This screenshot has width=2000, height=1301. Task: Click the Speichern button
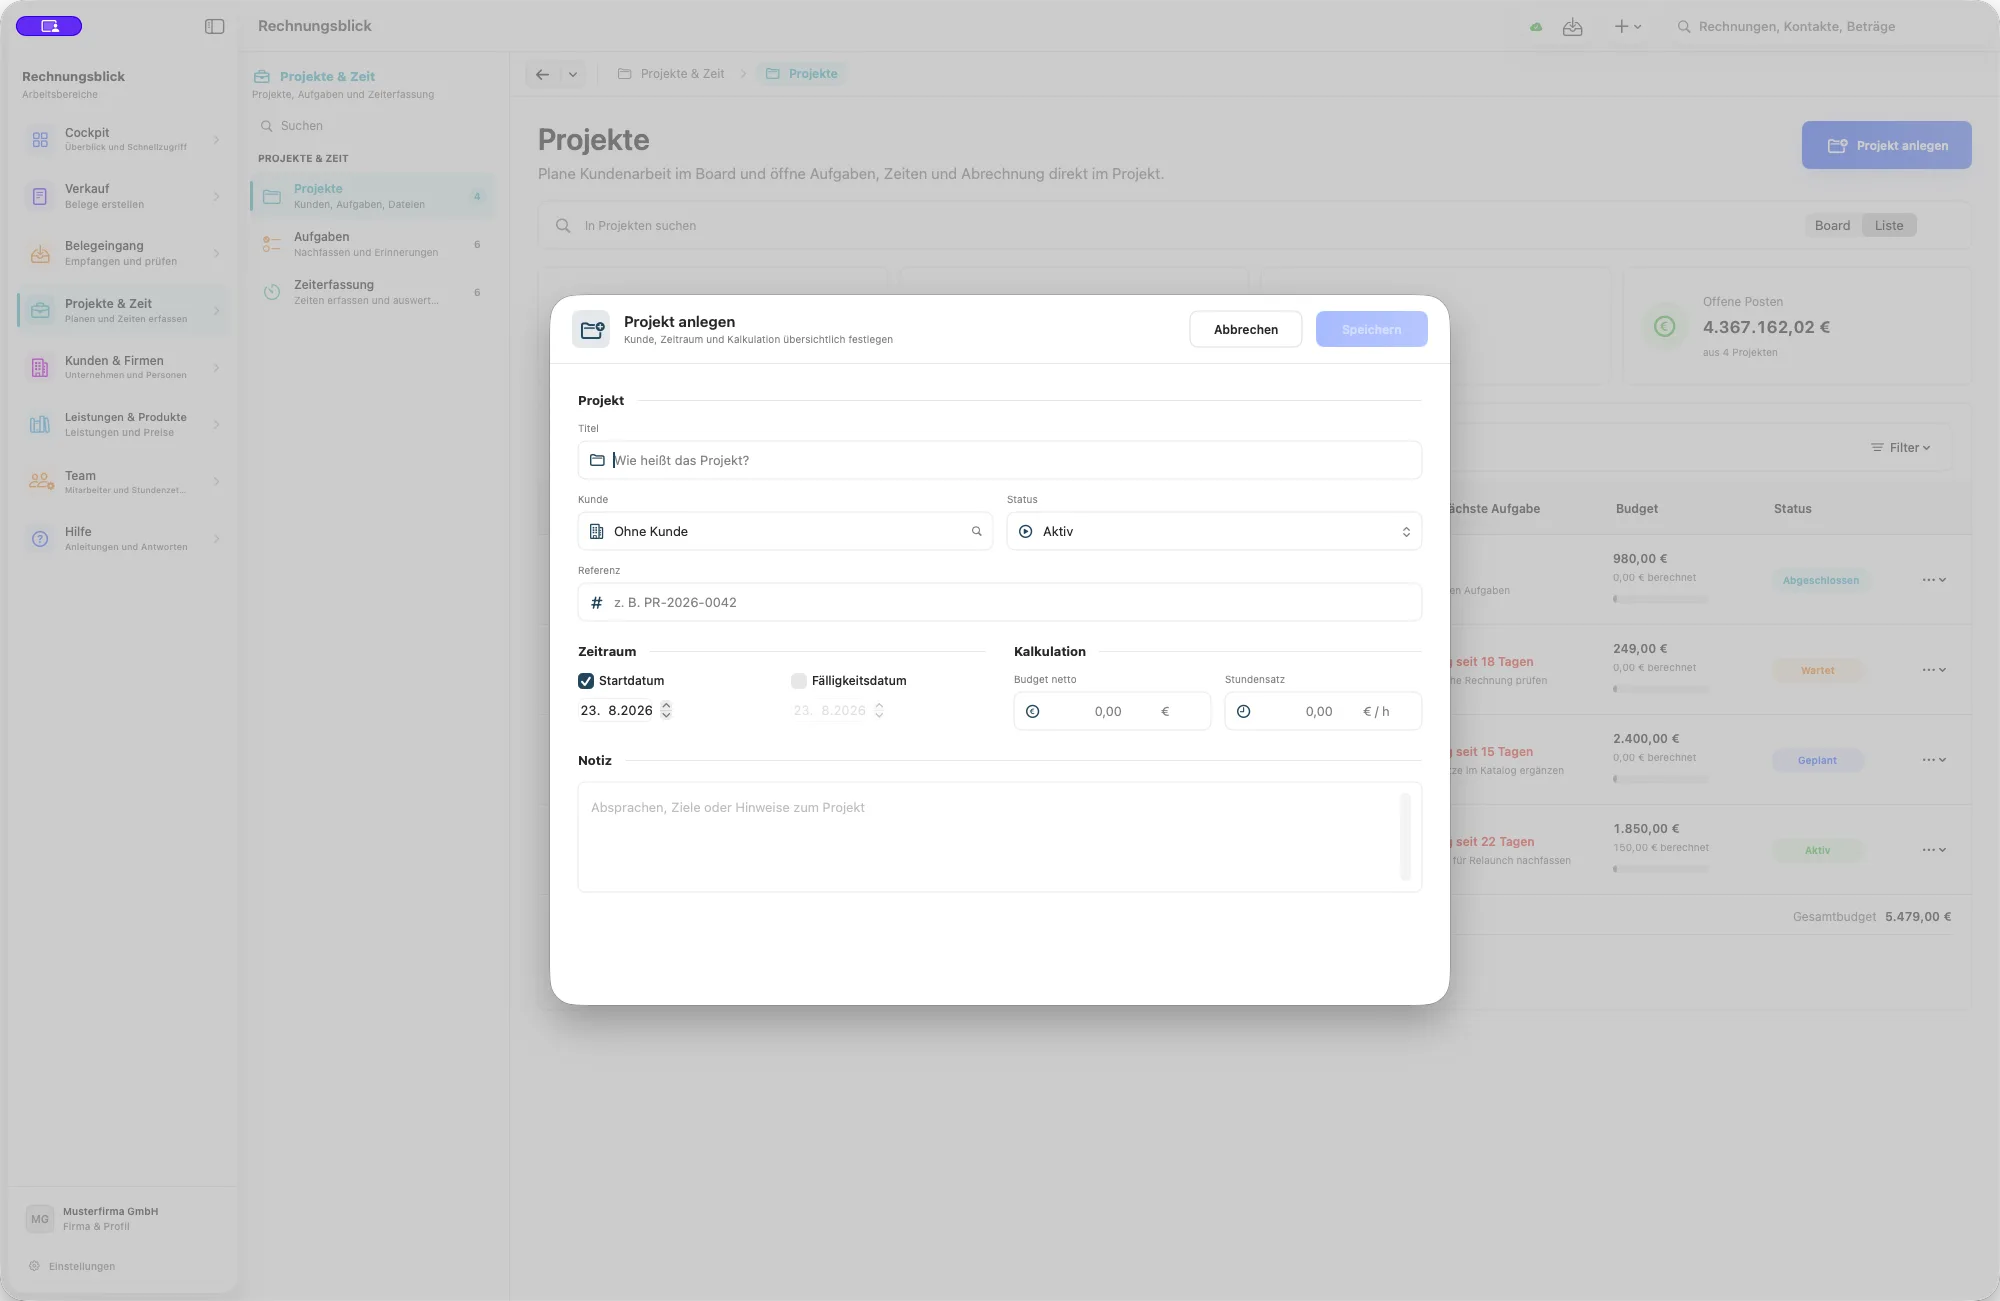pos(1372,329)
